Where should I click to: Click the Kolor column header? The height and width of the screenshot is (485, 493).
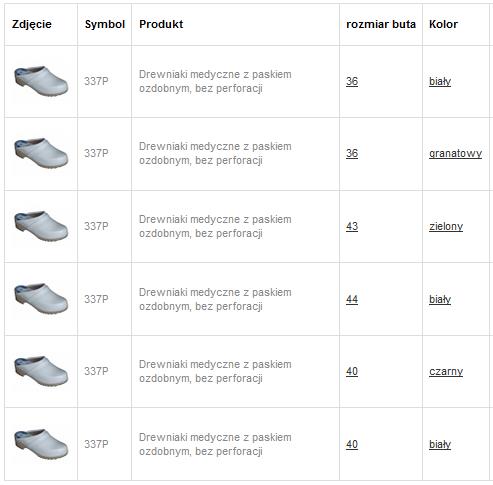[443, 24]
